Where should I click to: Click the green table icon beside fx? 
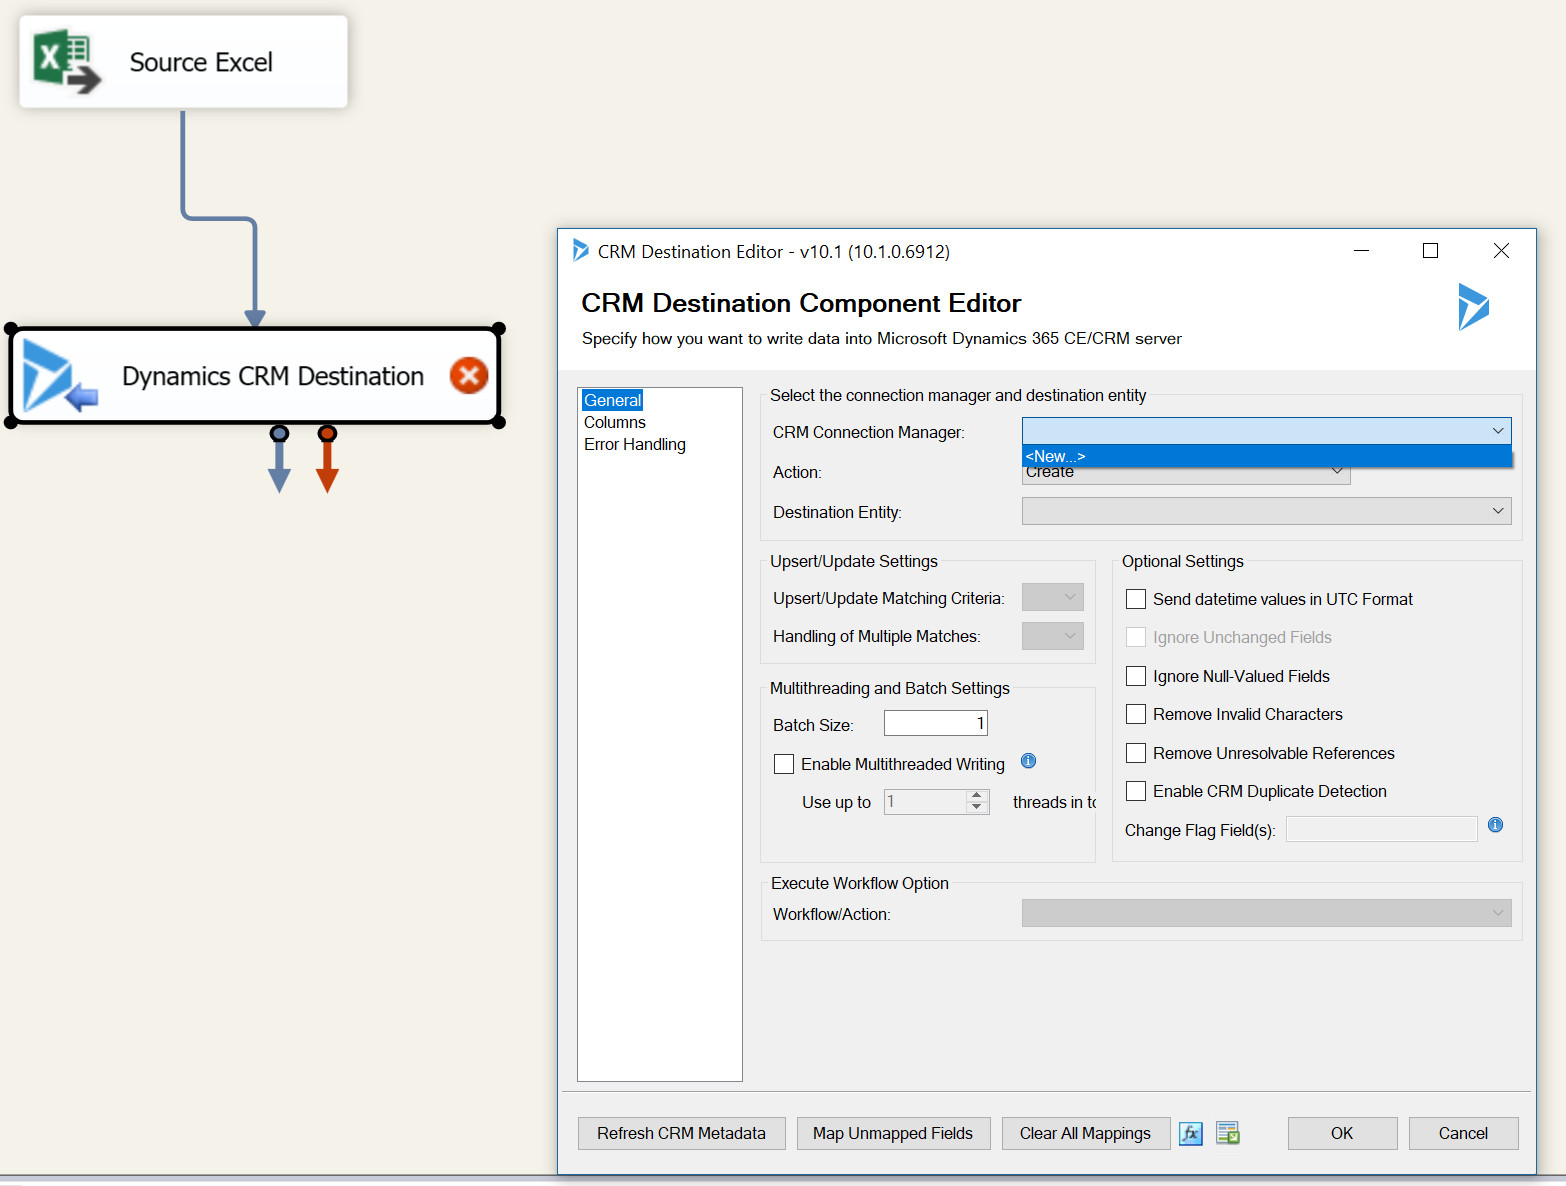[x=1228, y=1133]
